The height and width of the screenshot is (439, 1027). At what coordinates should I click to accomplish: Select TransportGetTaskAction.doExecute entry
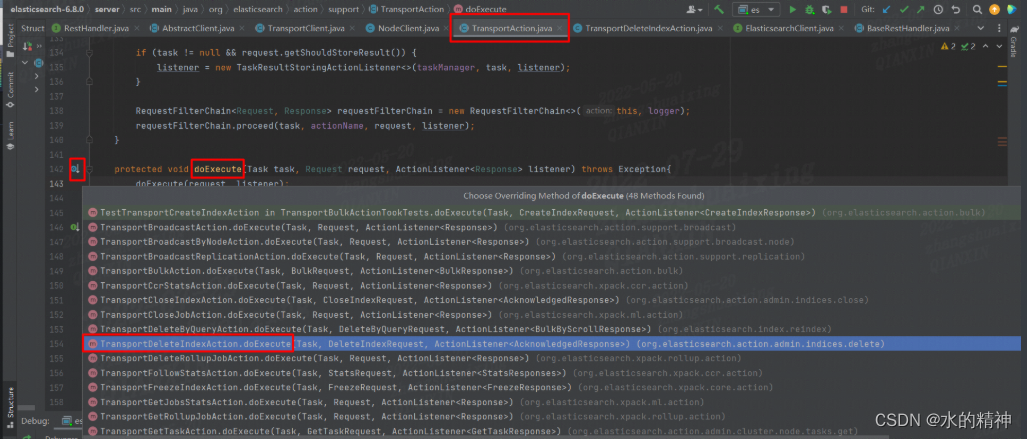[552, 430]
